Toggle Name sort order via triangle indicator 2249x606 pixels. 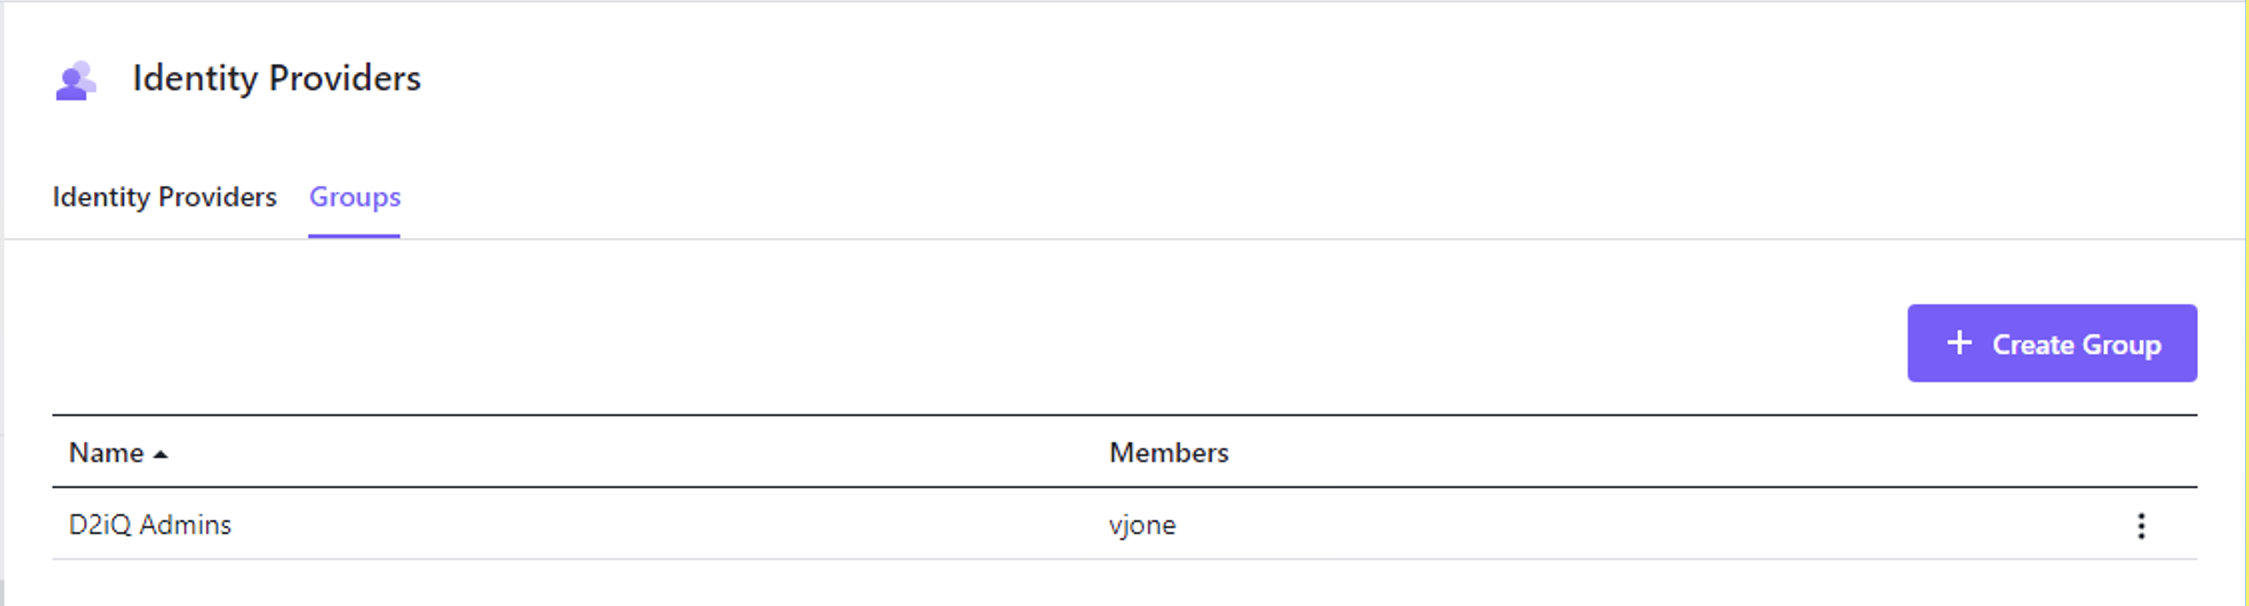(x=160, y=455)
